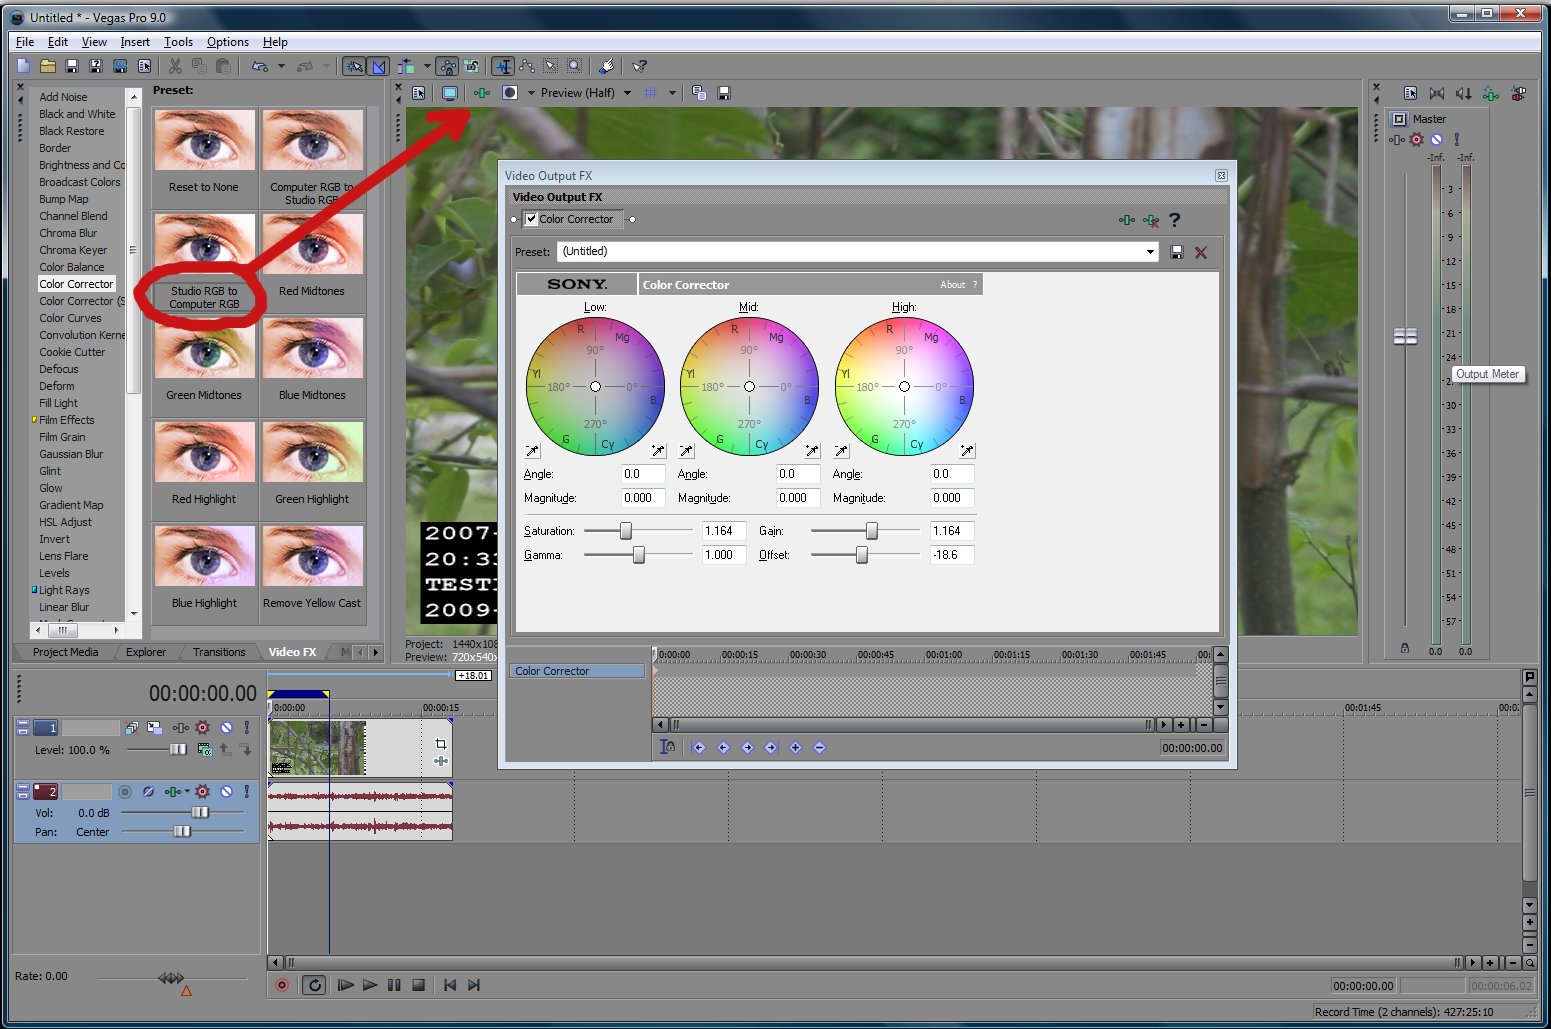Open Video Output FX from preview toolbar
The width and height of the screenshot is (1551, 1029).
(482, 93)
